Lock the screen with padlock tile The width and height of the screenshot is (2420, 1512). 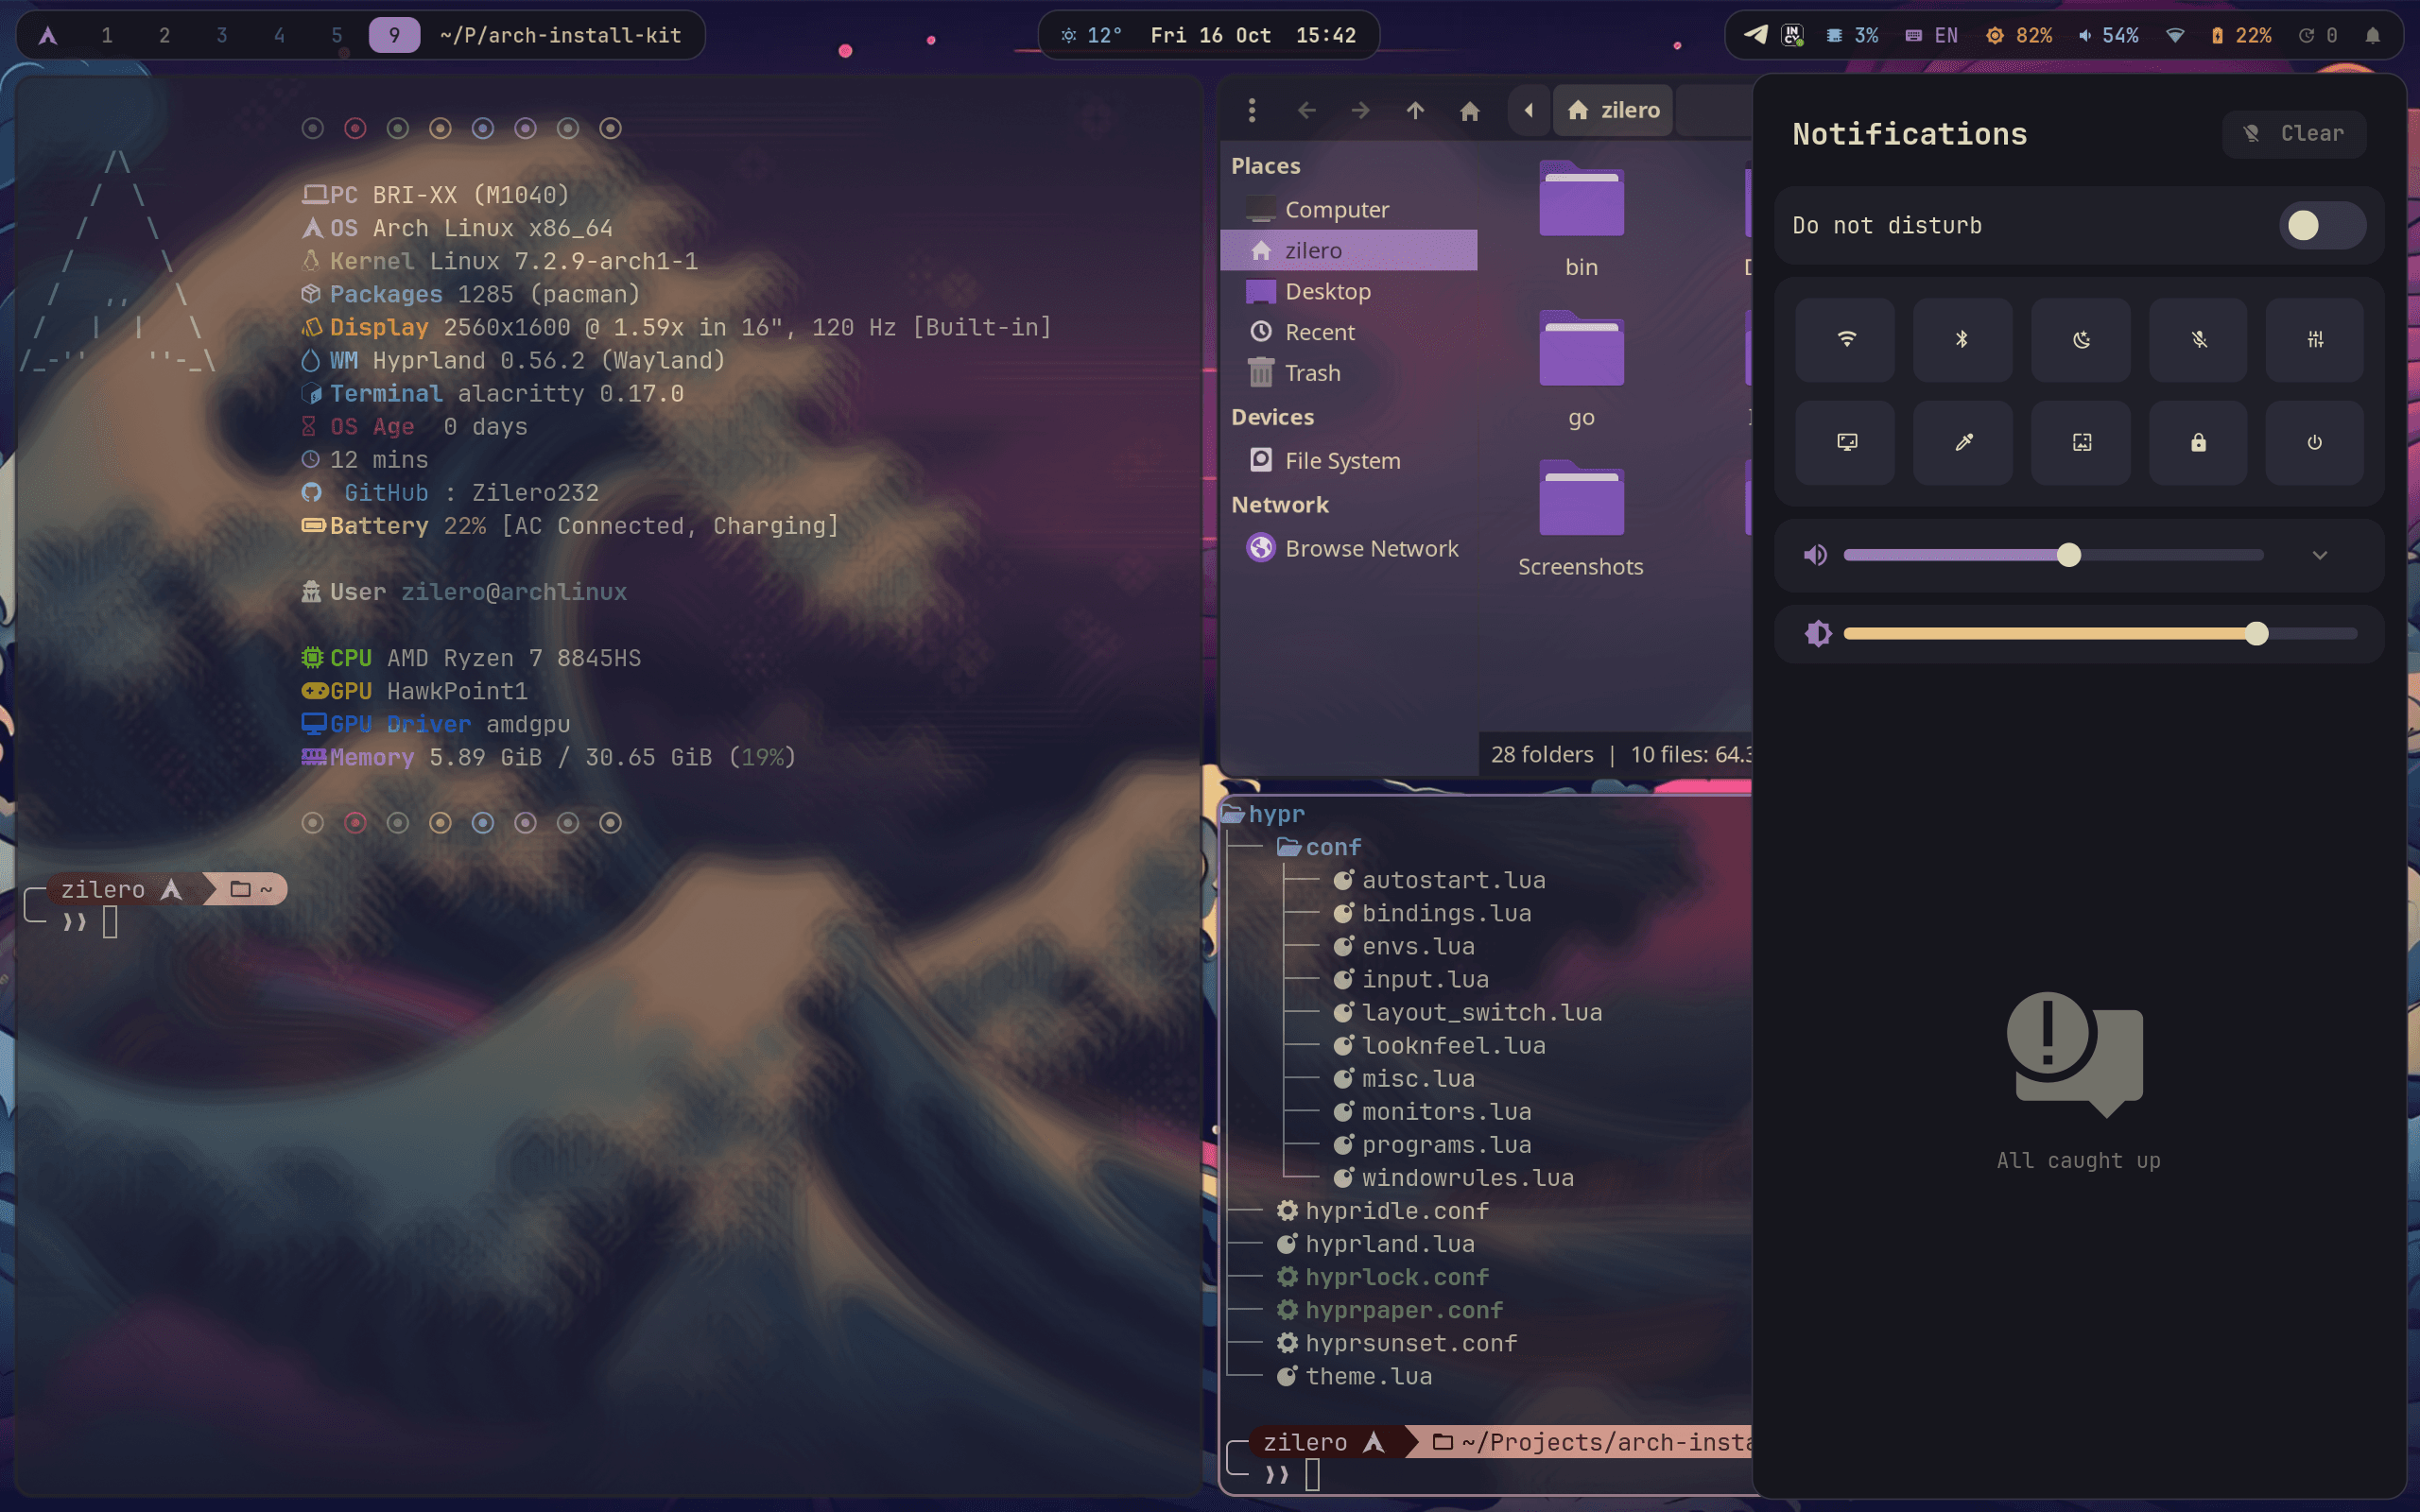(x=2198, y=442)
